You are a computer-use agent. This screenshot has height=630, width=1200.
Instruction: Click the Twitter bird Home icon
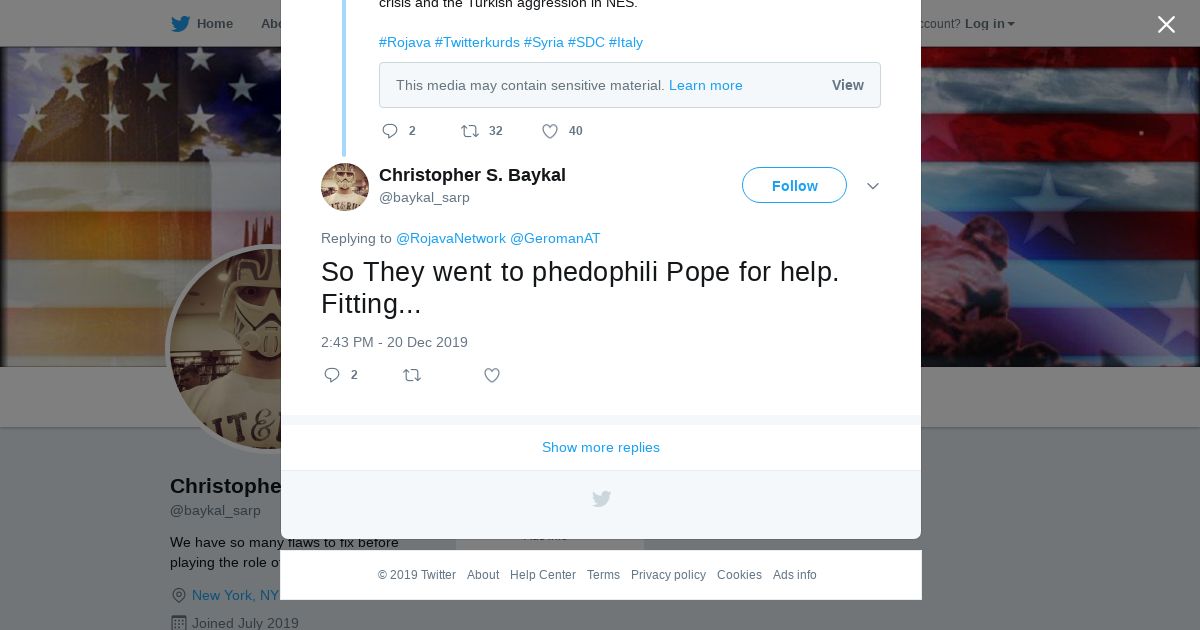pos(181,24)
